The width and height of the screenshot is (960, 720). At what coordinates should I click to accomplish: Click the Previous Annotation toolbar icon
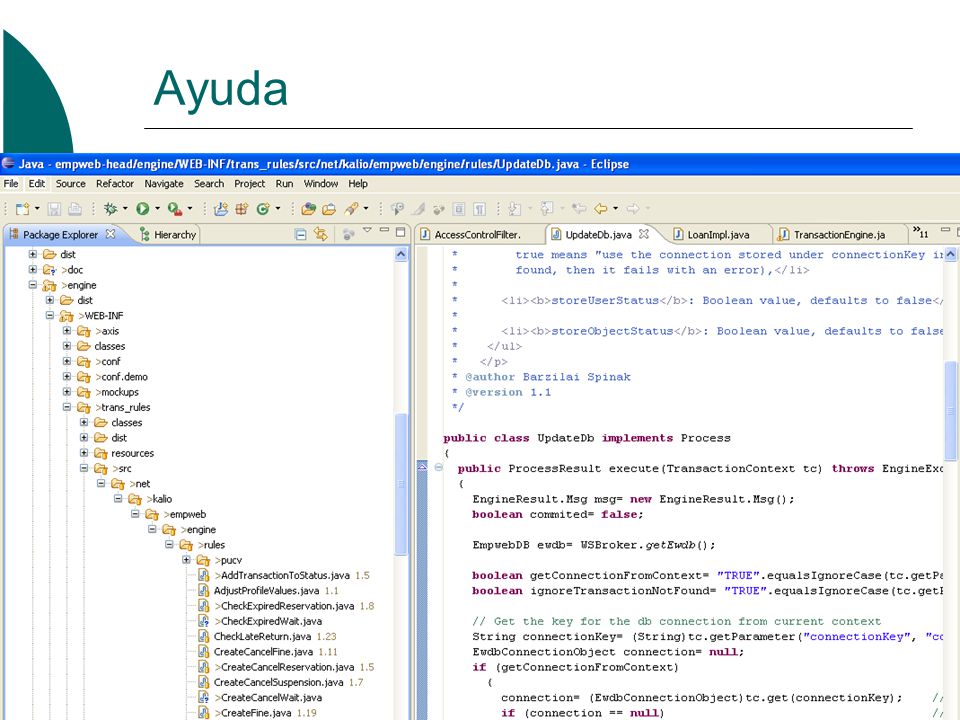click(547, 209)
